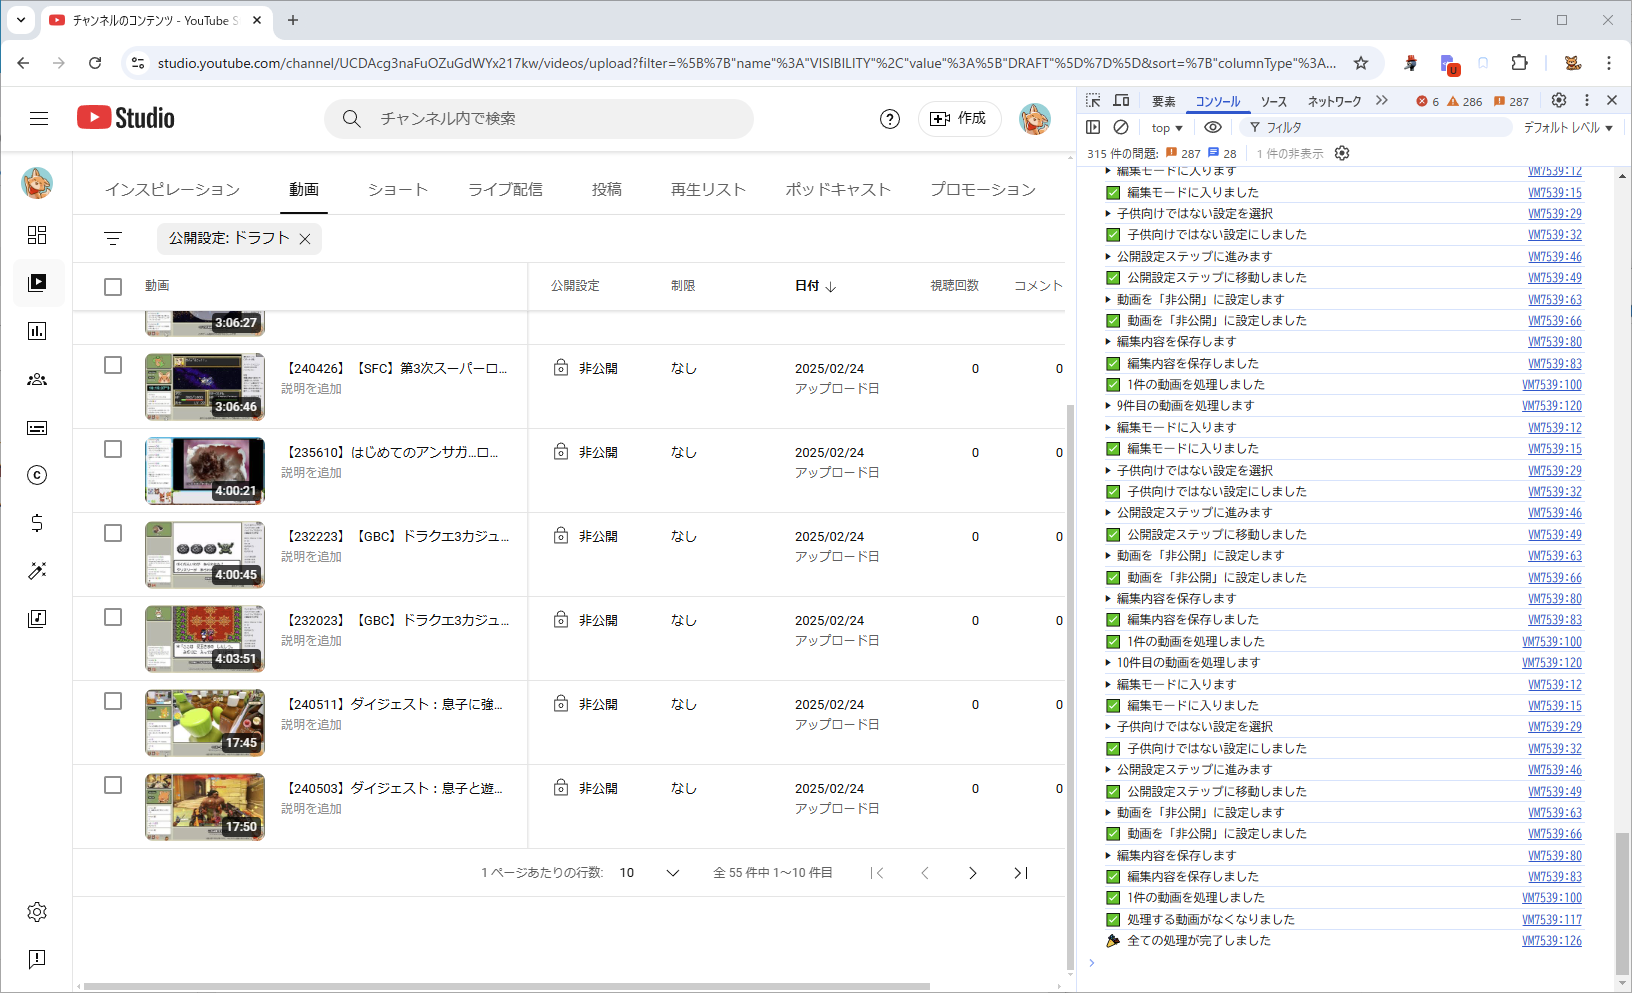Open the Analytics icon in left sidebar

click(37, 331)
